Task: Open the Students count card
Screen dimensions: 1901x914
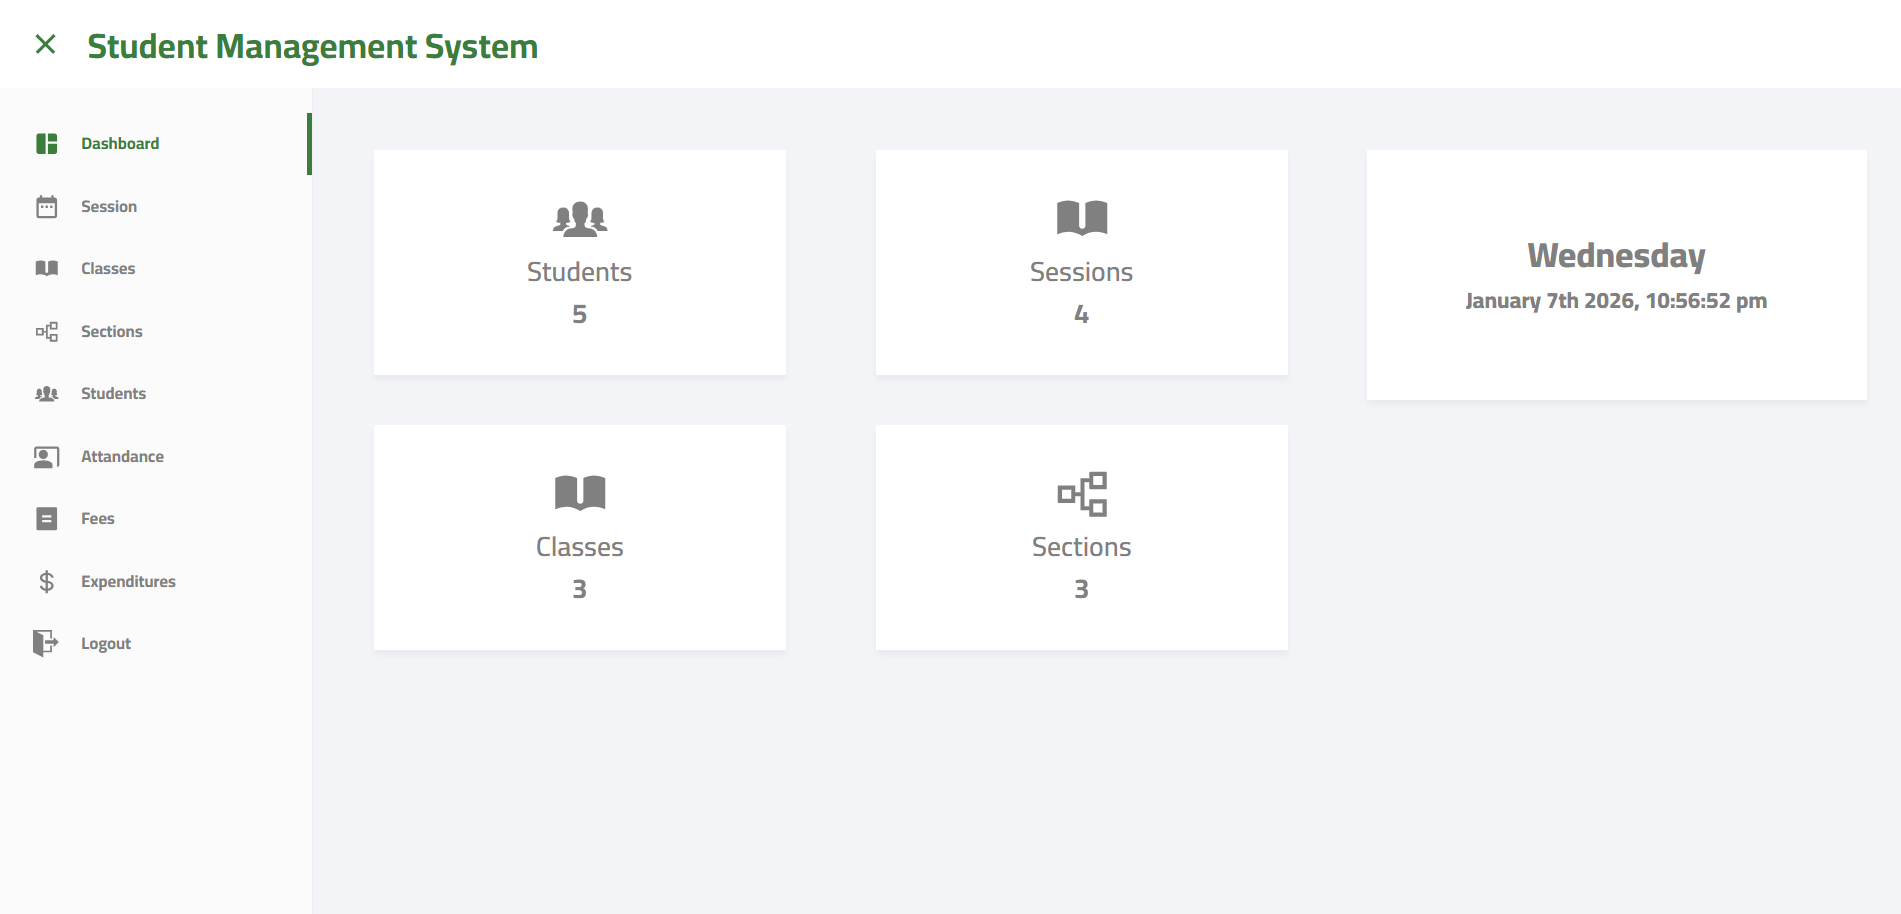Action: [x=580, y=262]
